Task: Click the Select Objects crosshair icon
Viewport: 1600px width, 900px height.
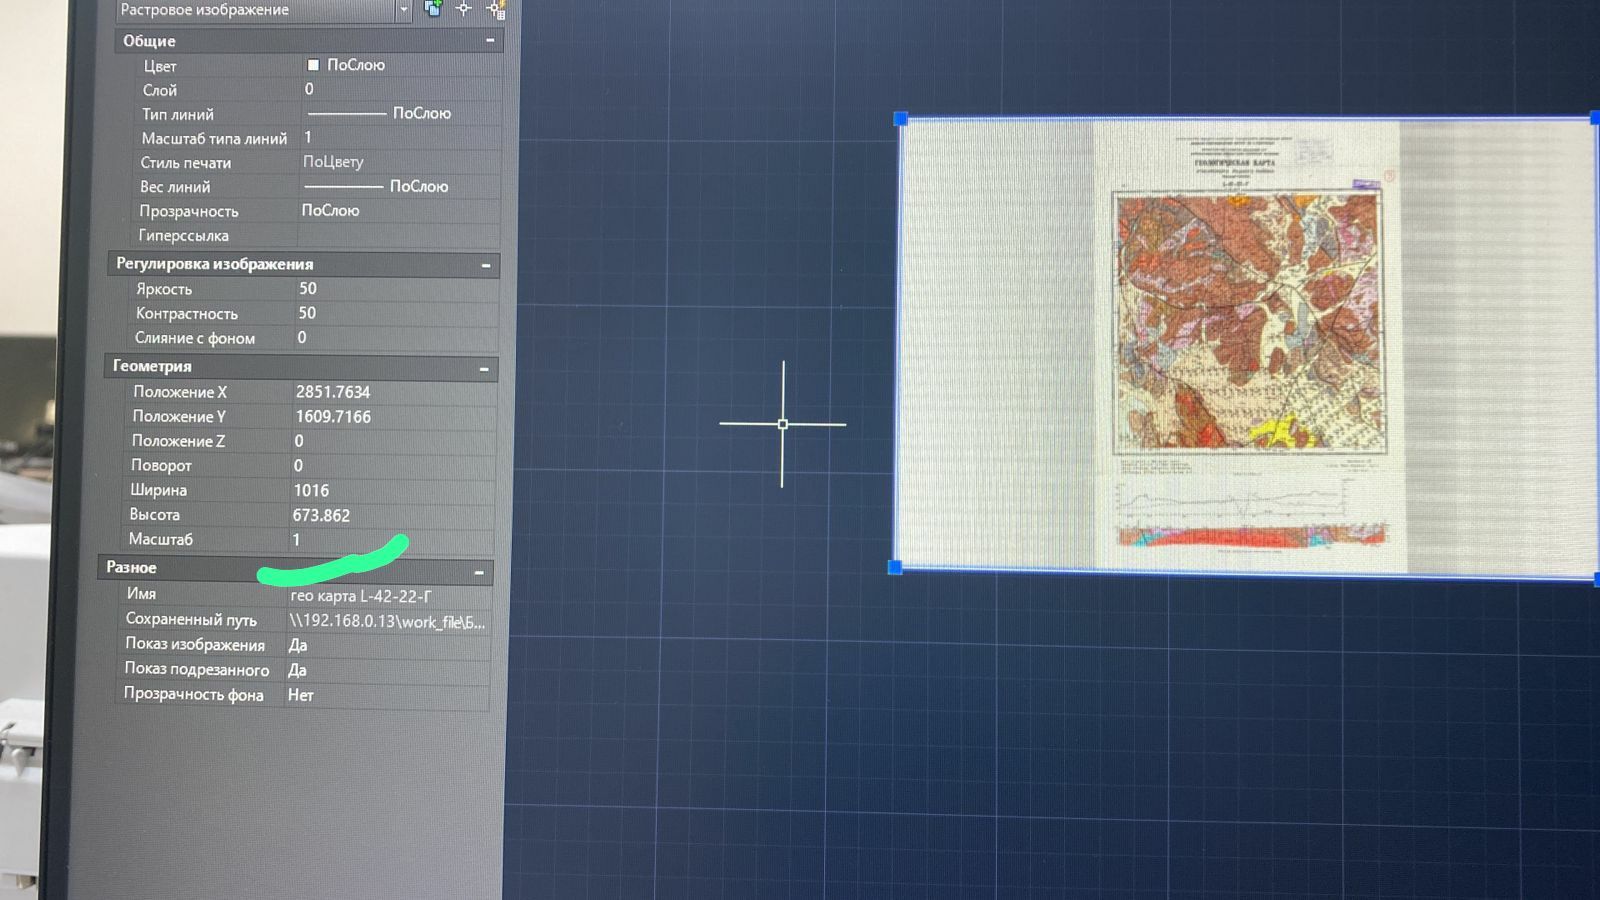Action: click(x=464, y=9)
